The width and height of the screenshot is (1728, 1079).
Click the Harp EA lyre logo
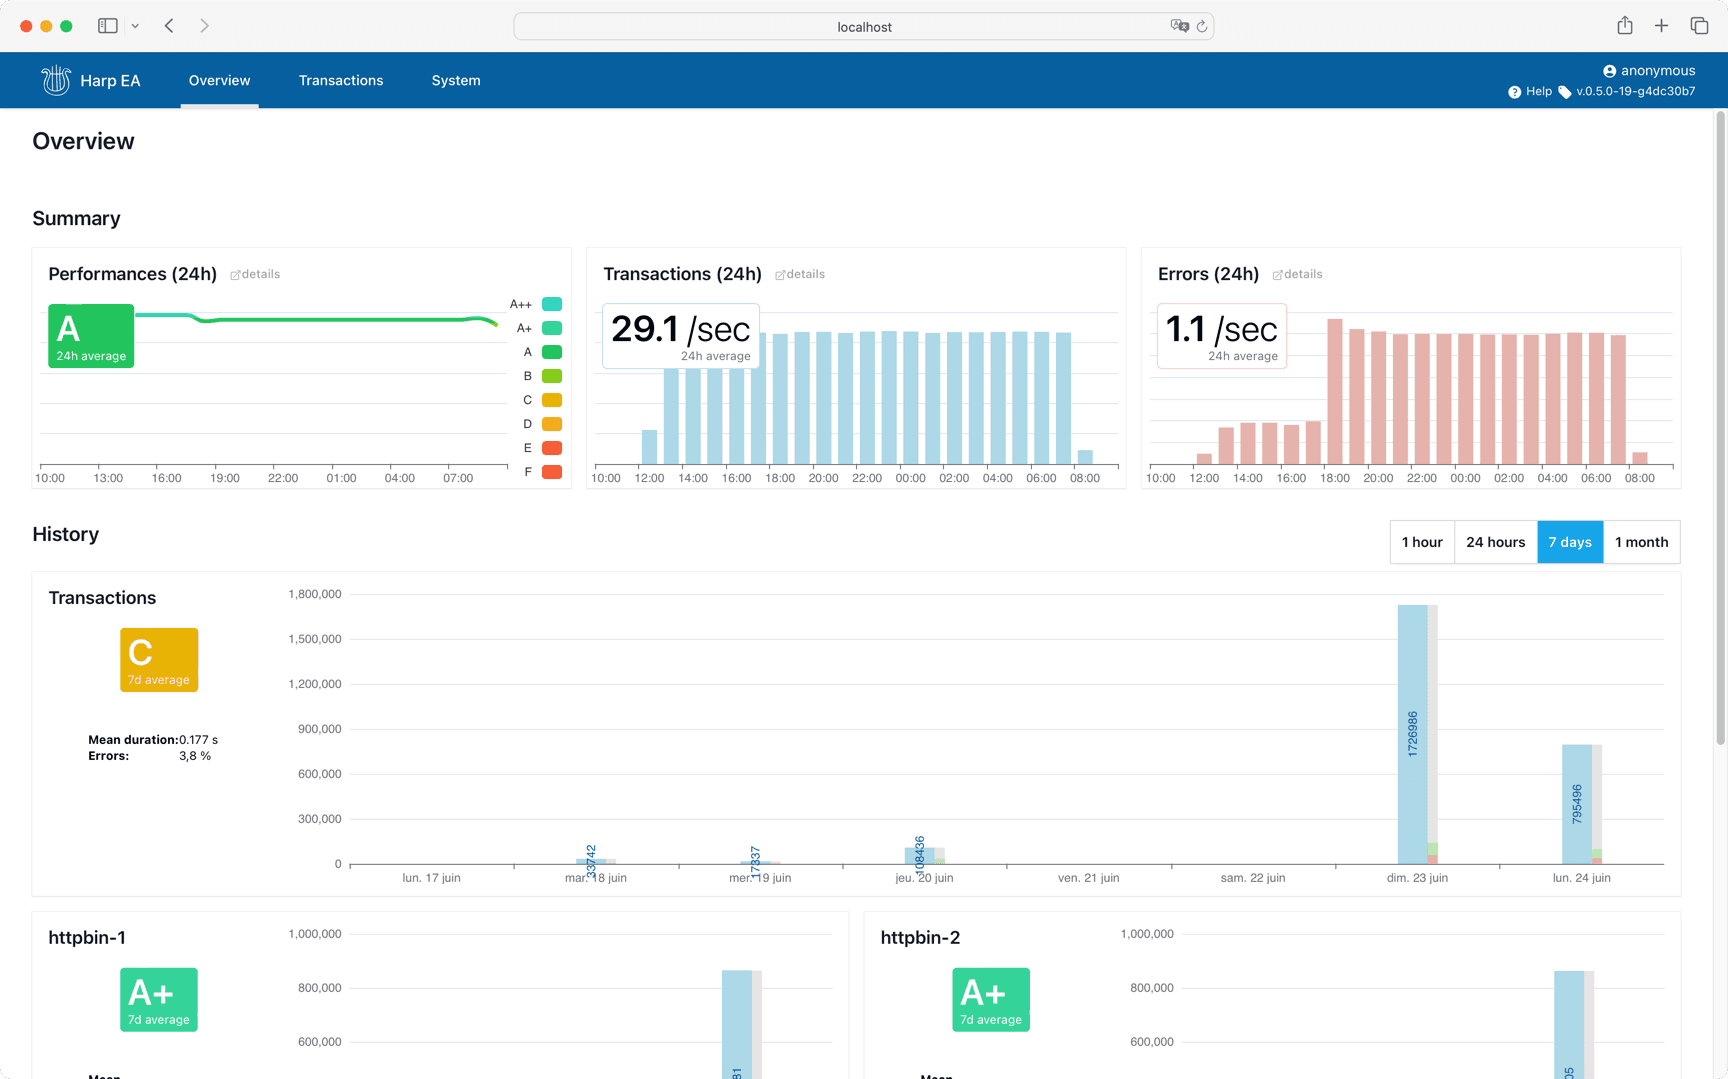point(55,80)
